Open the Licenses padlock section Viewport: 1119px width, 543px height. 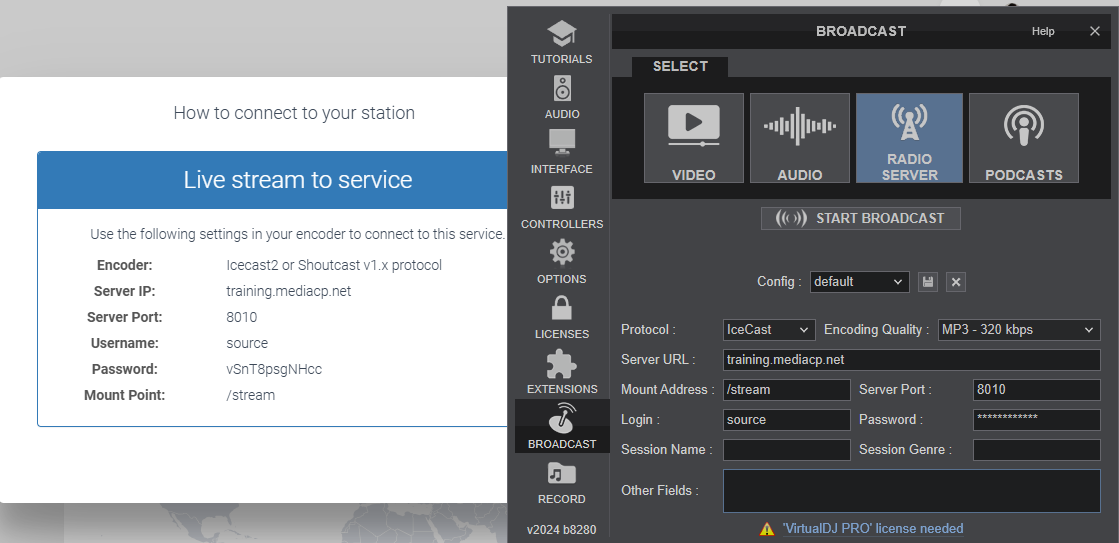pos(562,317)
